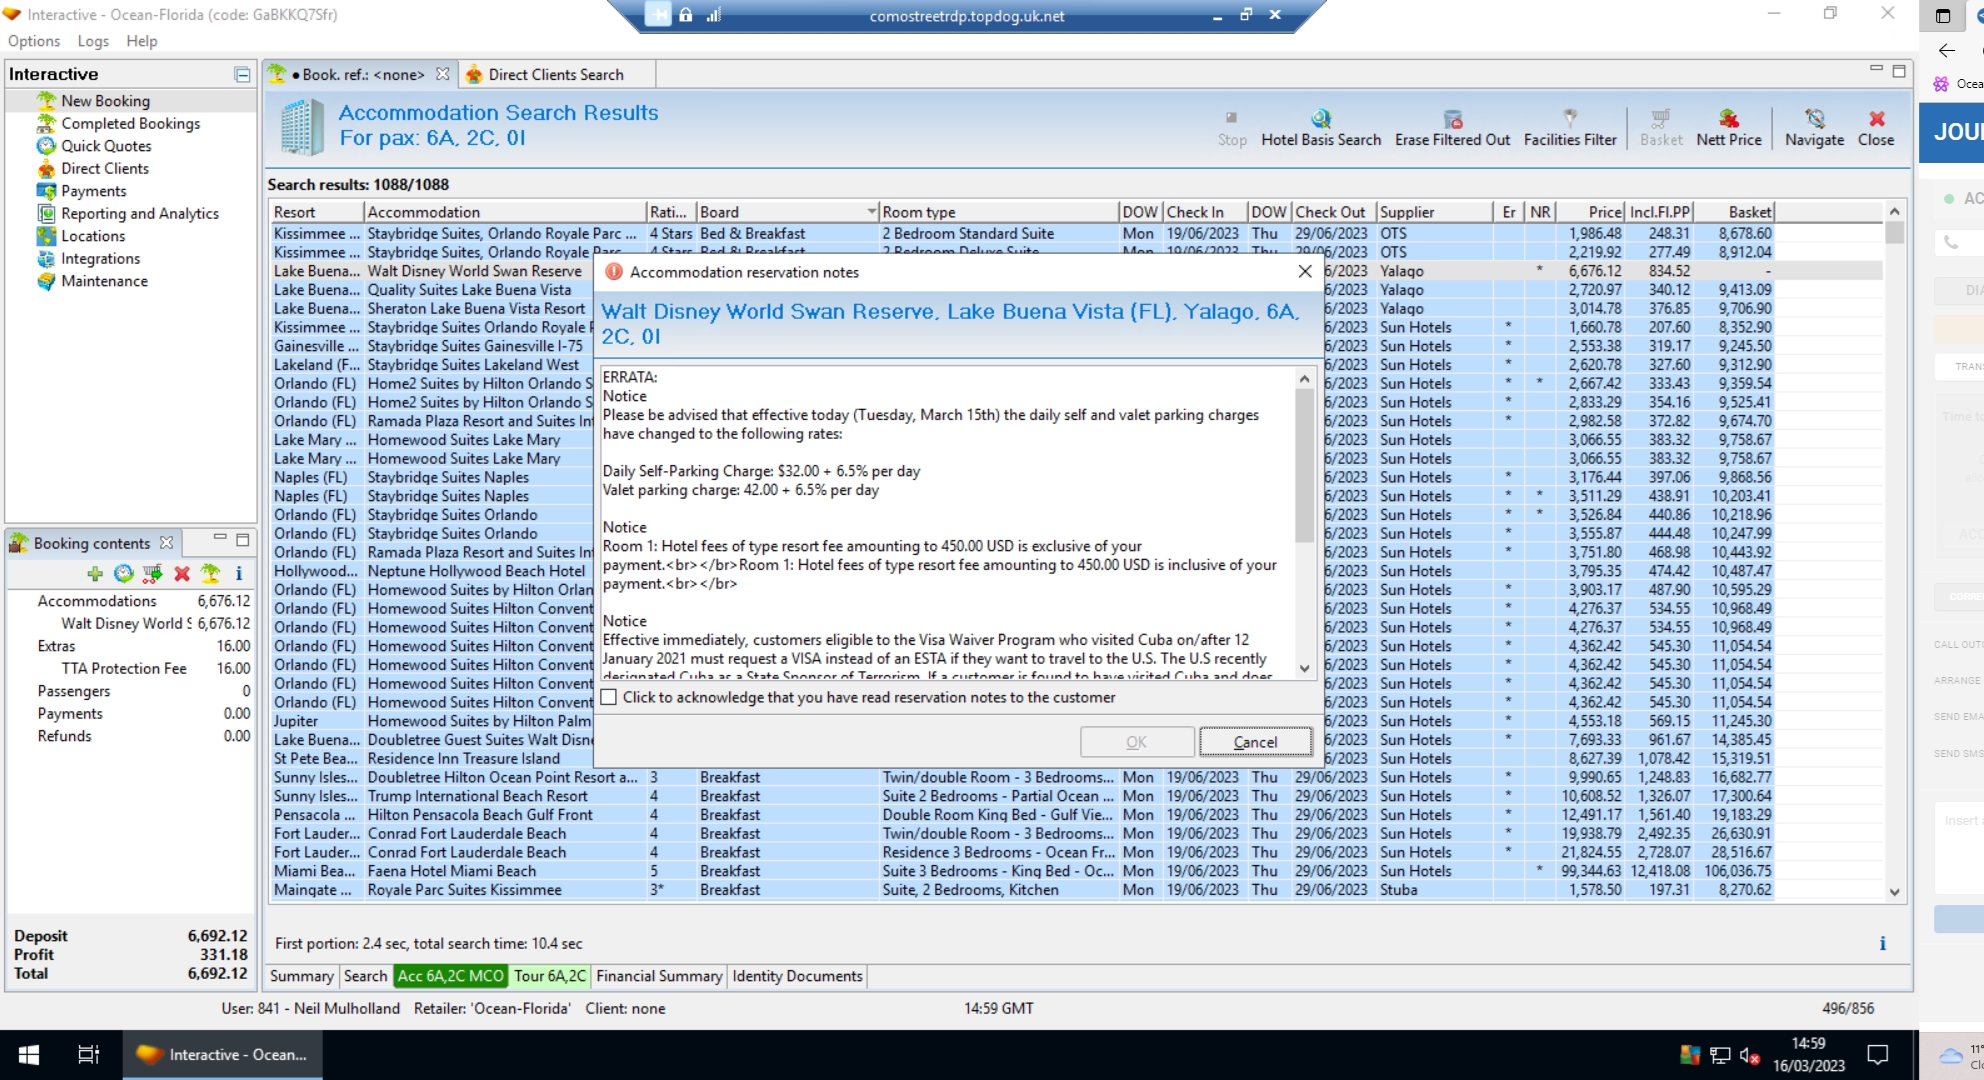Open the Logs menu
Viewport: 1984px width, 1080px height.
(93, 41)
